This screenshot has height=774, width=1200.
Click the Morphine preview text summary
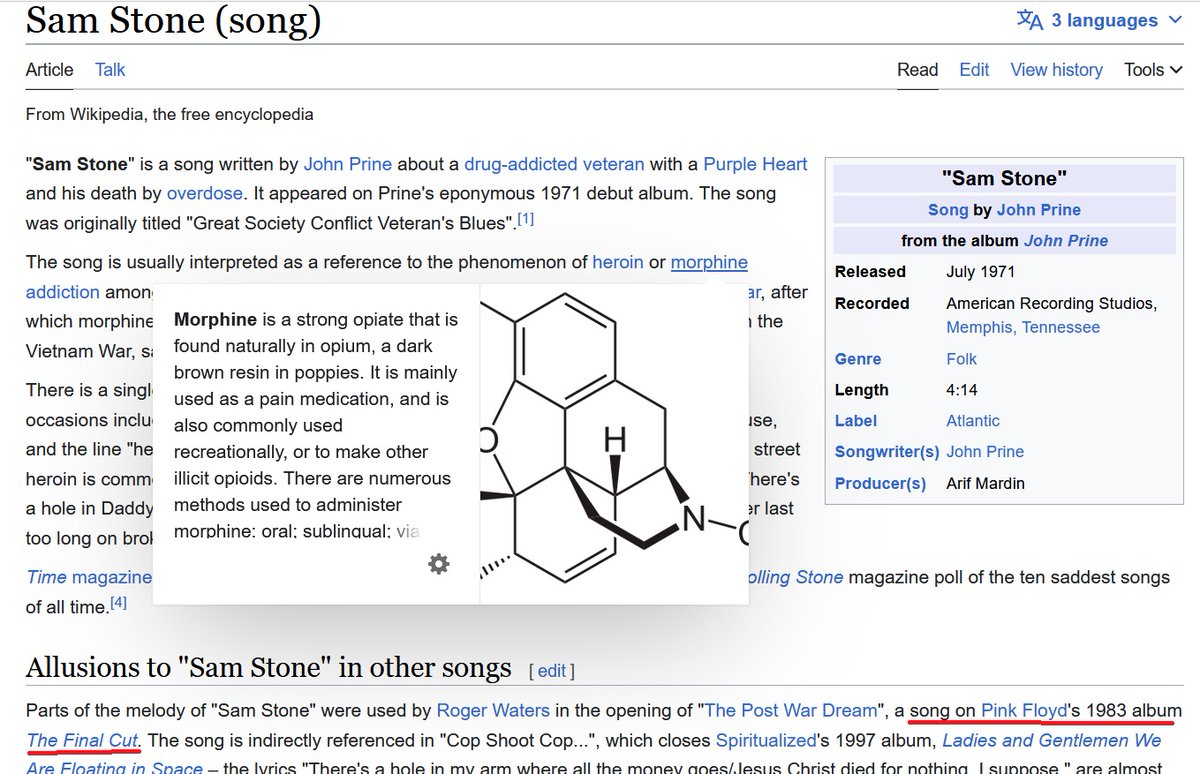click(316, 424)
